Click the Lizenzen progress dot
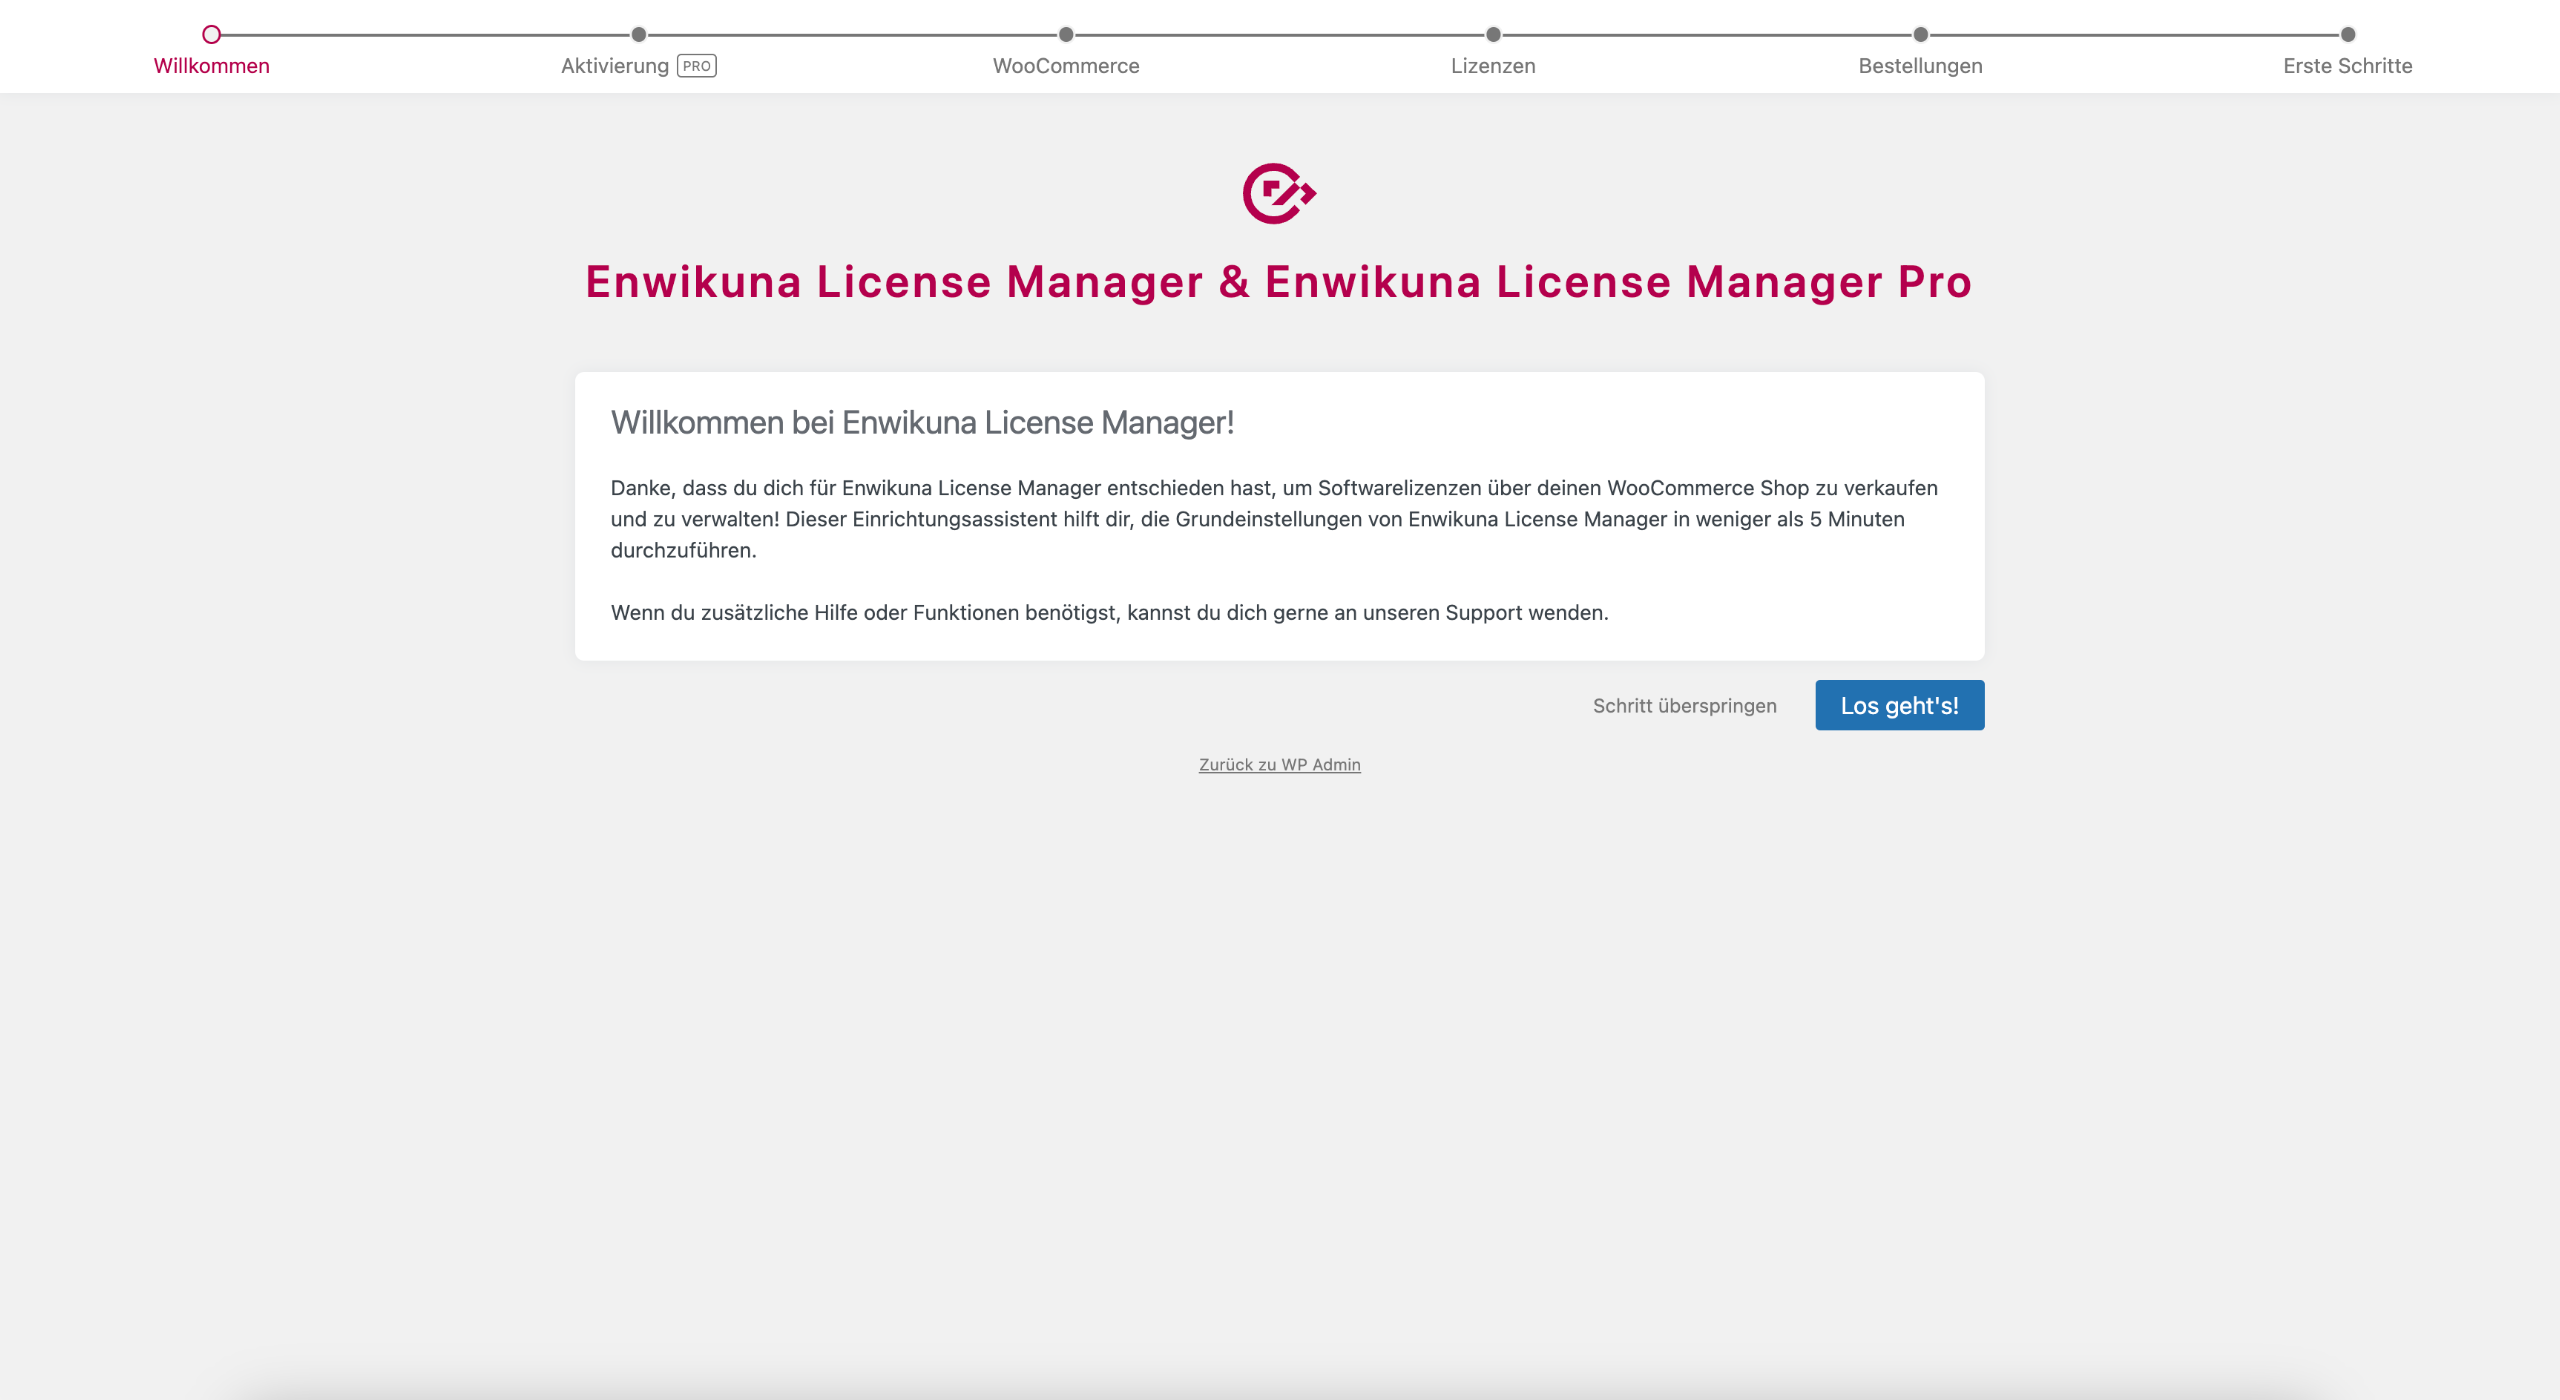The image size is (2560, 1400). (1493, 35)
